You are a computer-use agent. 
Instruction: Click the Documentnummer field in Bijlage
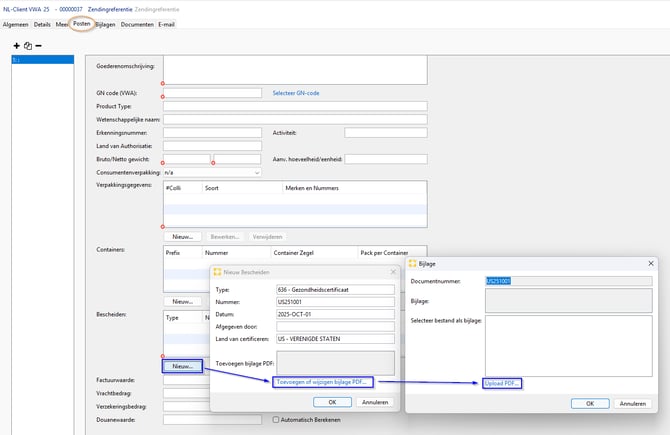click(x=567, y=281)
